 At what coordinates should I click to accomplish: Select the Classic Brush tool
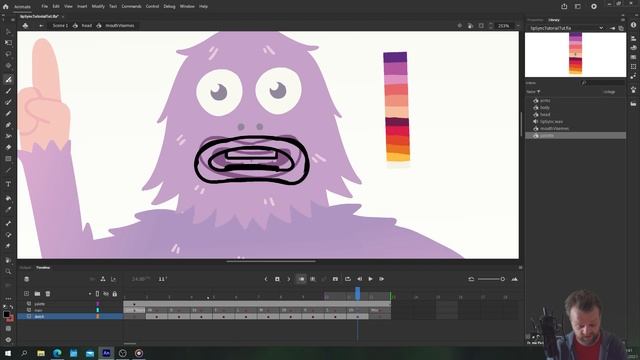point(8,91)
